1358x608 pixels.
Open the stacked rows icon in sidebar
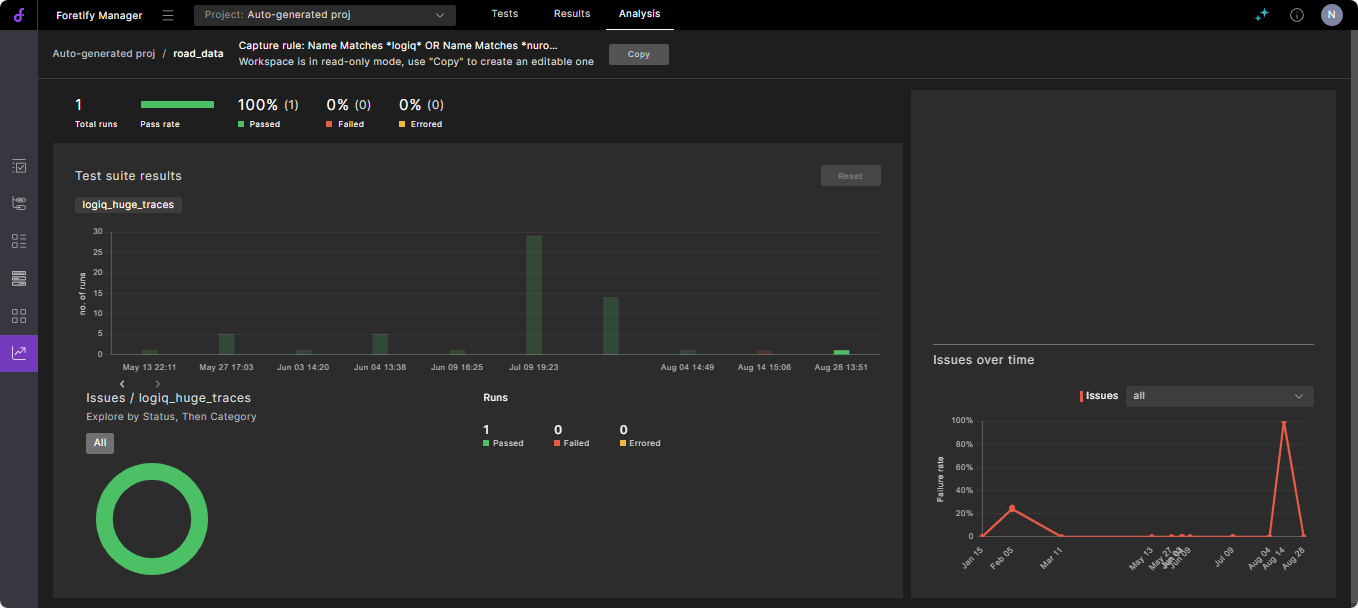[19, 278]
